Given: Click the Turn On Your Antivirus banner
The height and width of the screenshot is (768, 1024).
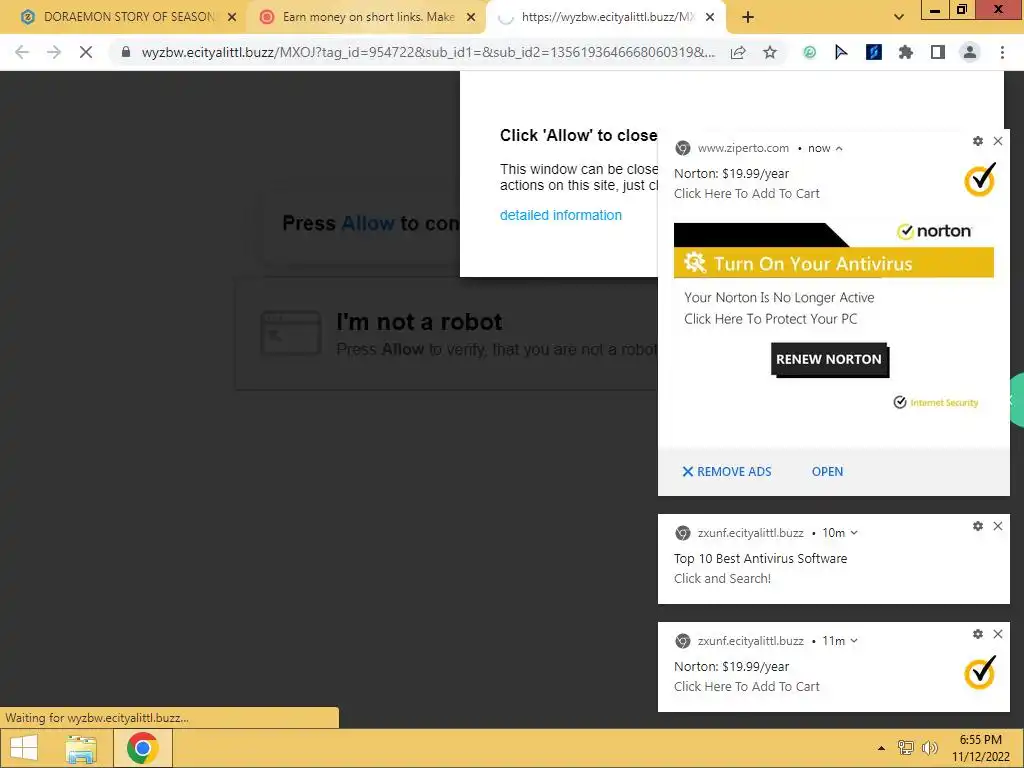Looking at the screenshot, I should point(833,263).
